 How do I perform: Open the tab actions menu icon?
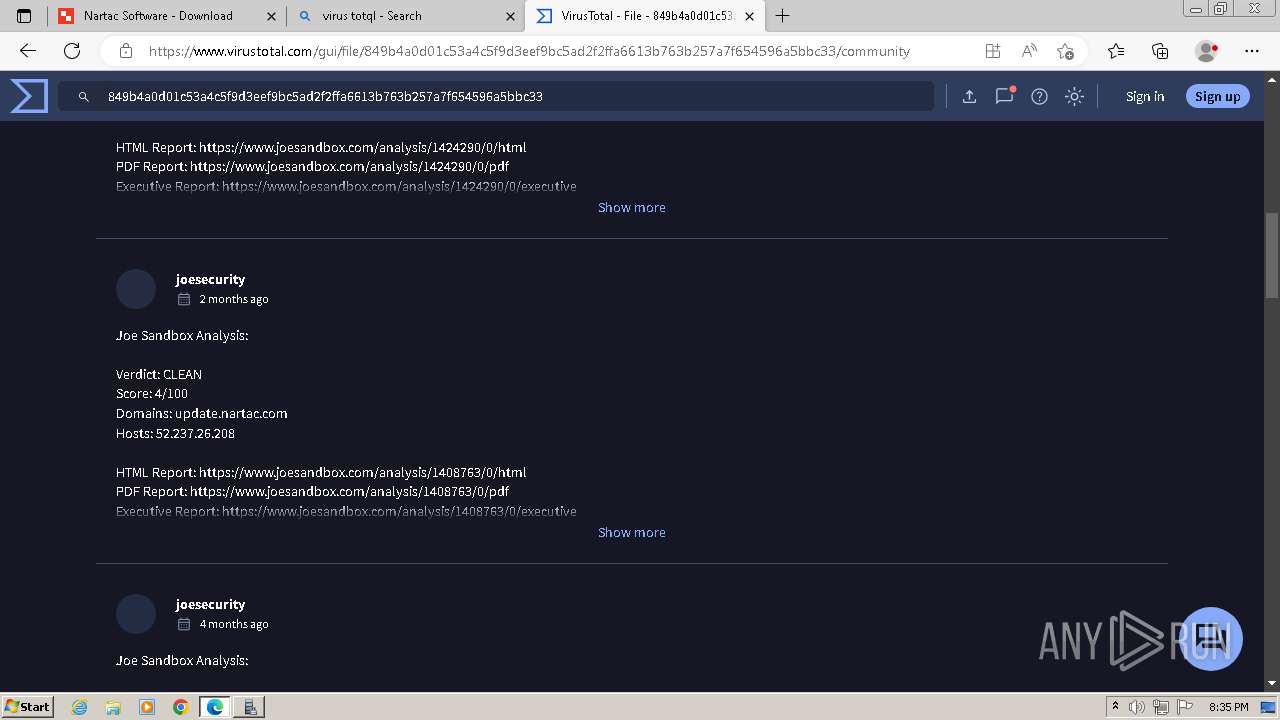24,16
